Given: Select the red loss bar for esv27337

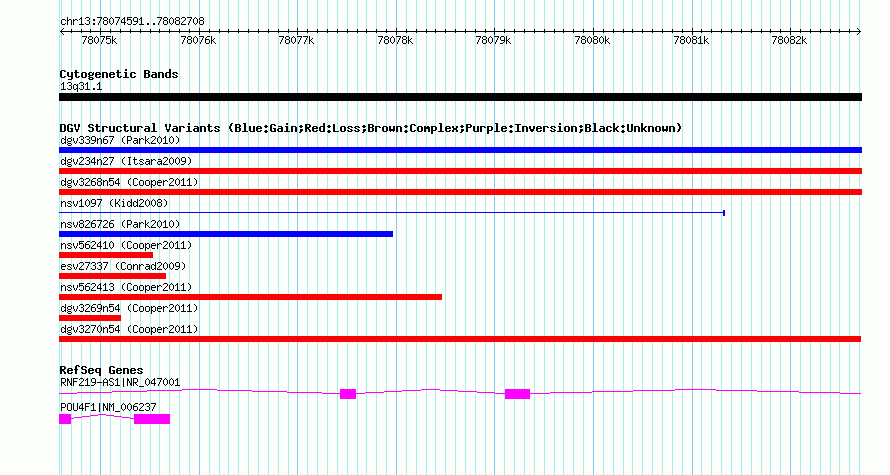Looking at the screenshot, I should [112, 276].
